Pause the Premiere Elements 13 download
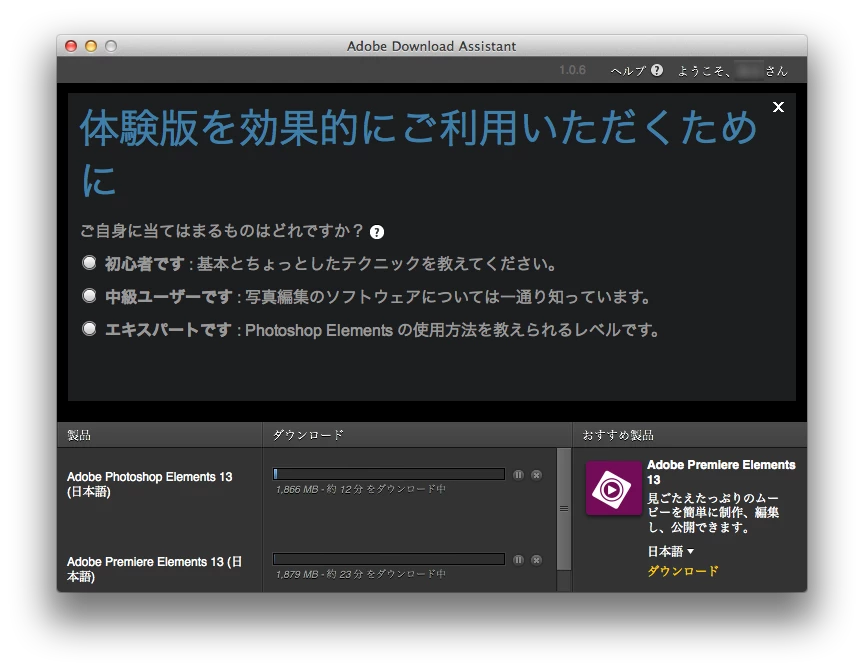864x671 pixels. (519, 560)
